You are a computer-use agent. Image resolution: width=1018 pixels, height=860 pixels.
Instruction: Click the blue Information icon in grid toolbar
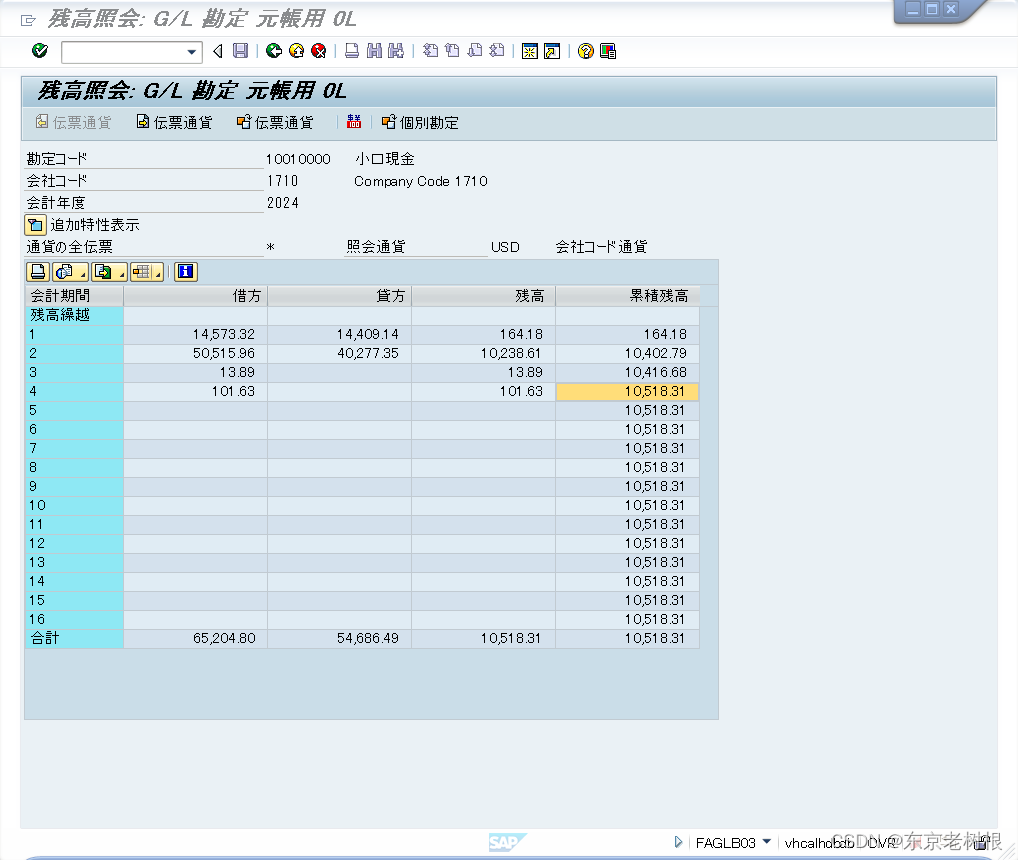(x=186, y=272)
